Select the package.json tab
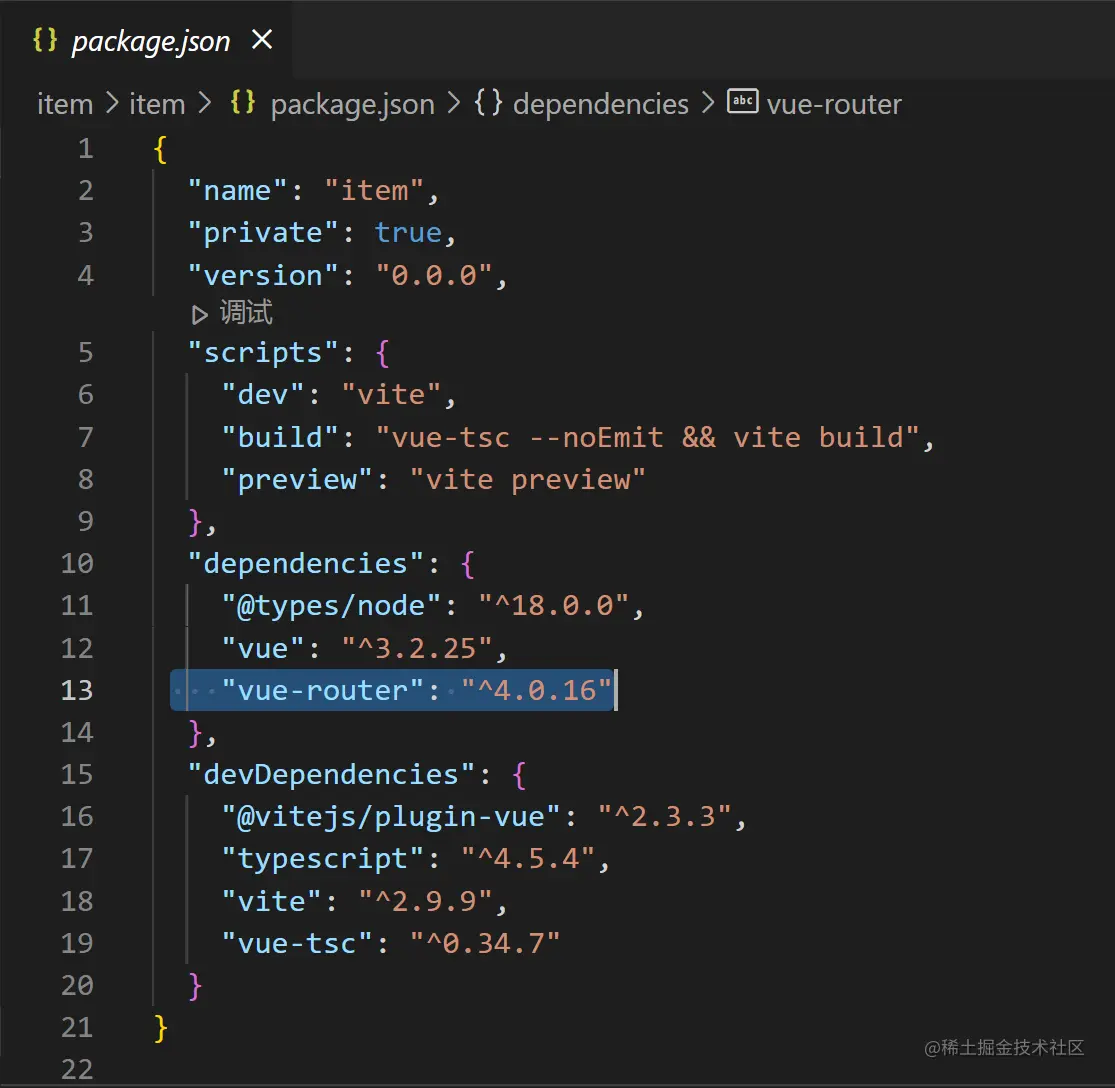Screen dimensions: 1115x1088 (146, 40)
